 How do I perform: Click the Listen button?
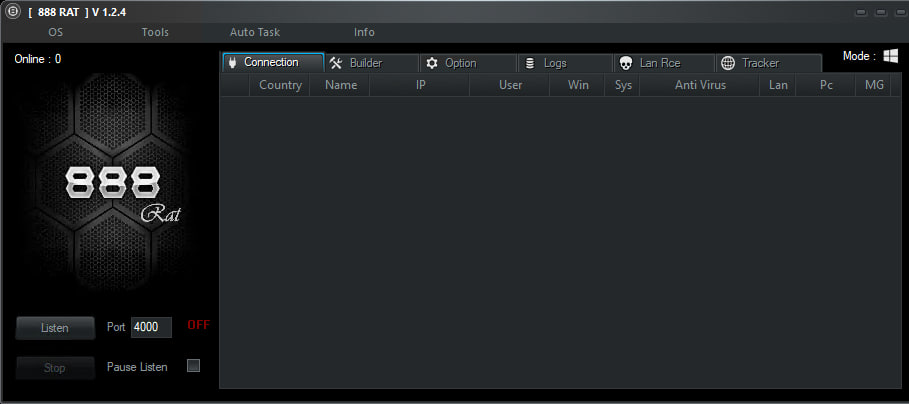click(x=55, y=328)
